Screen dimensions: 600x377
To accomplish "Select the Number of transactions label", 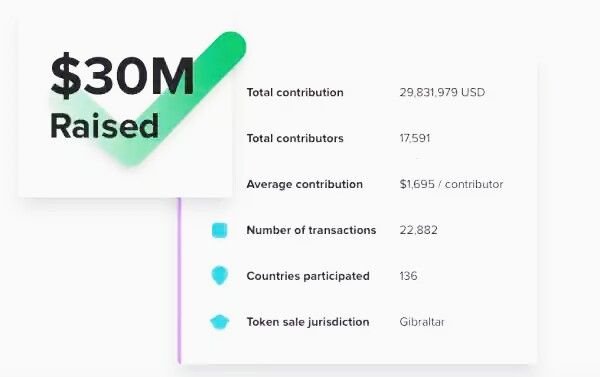I will coord(311,230).
